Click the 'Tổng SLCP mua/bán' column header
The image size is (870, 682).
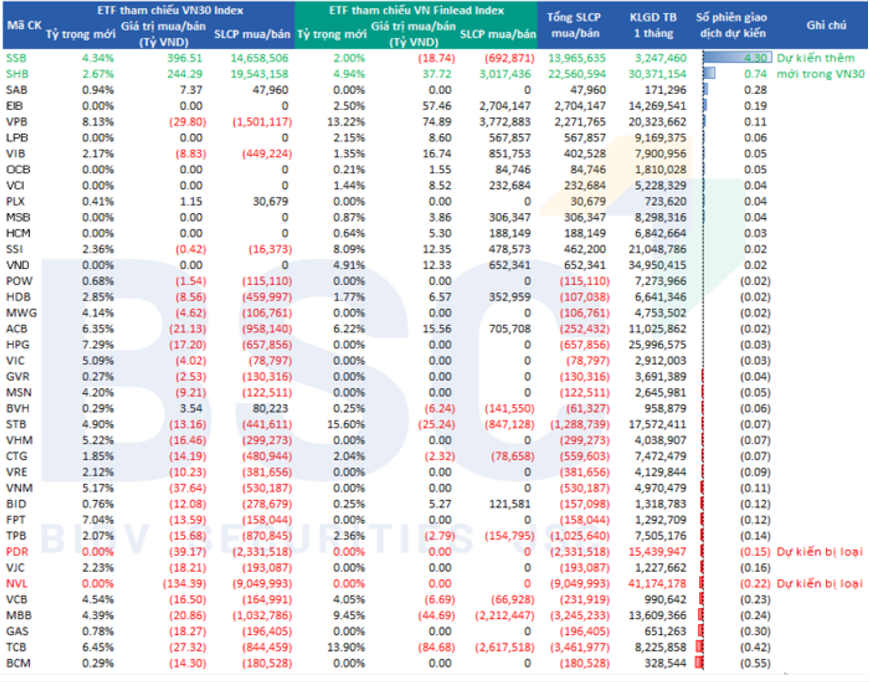pyautogui.click(x=574, y=26)
